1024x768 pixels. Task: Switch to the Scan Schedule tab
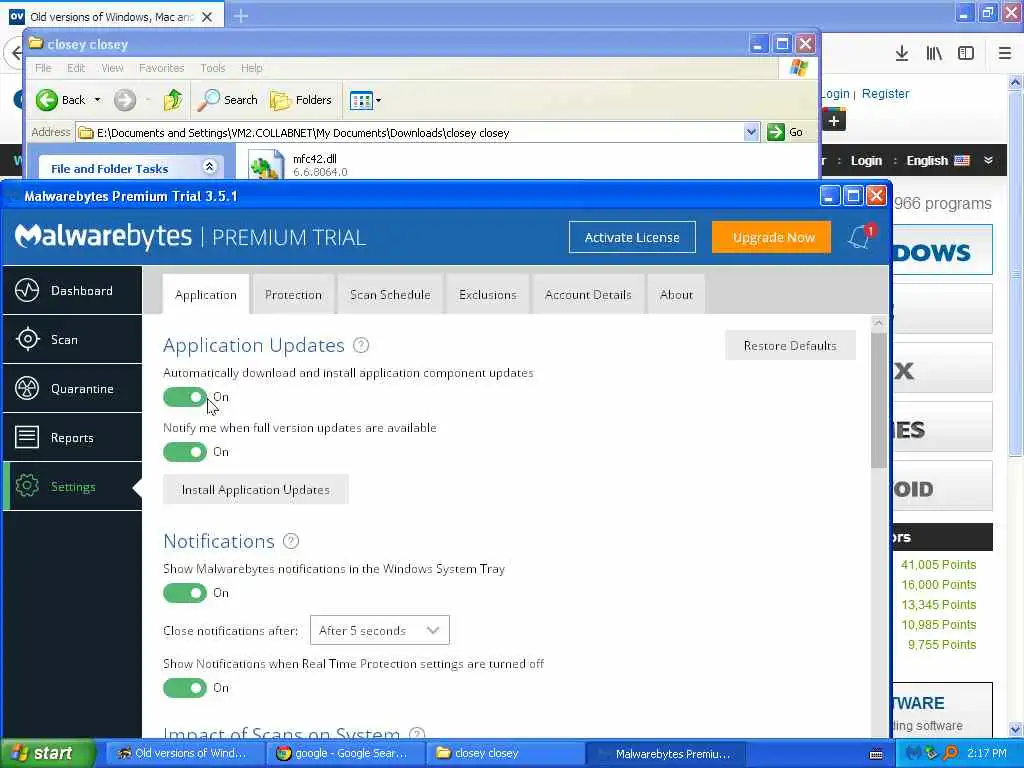[390, 295]
